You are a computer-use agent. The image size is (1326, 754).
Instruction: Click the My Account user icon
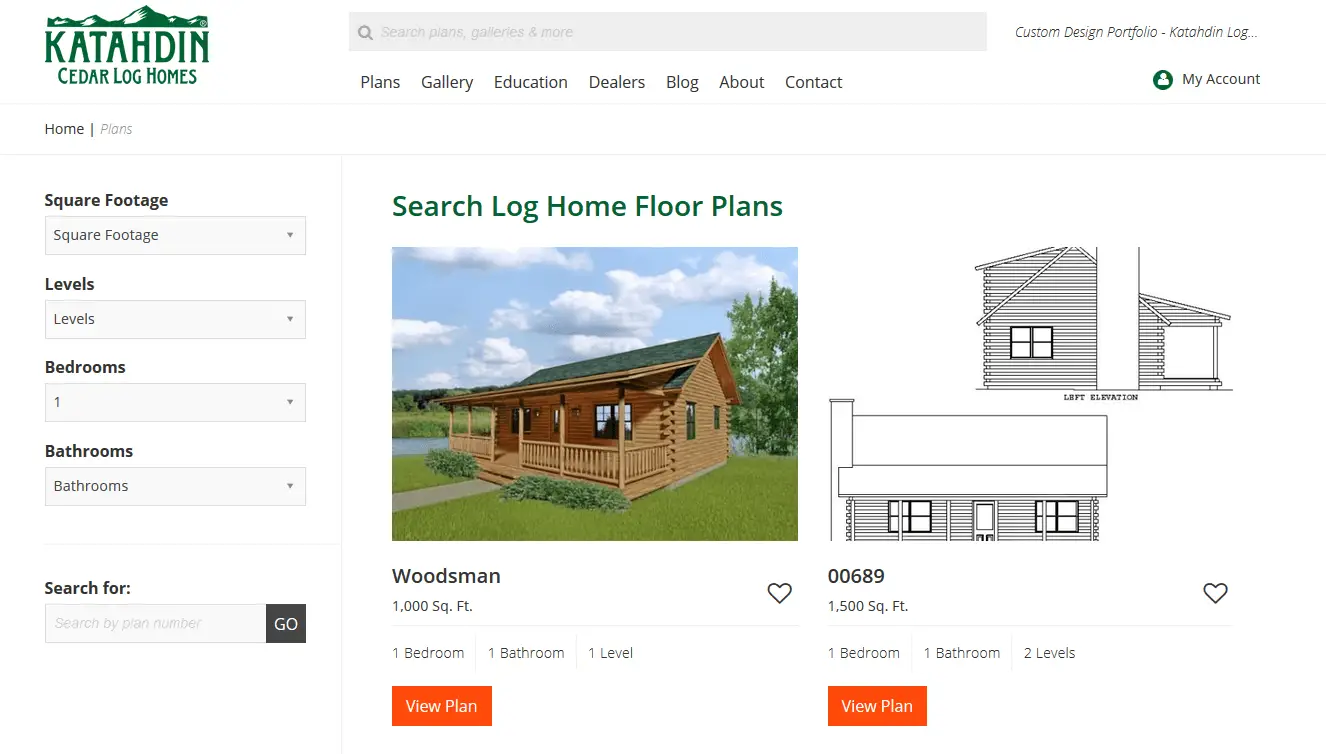1162,79
